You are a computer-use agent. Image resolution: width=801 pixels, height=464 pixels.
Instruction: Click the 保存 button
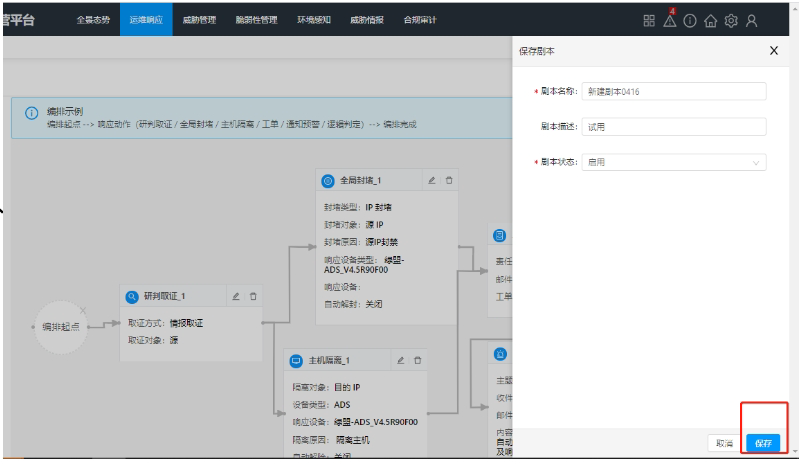point(763,443)
